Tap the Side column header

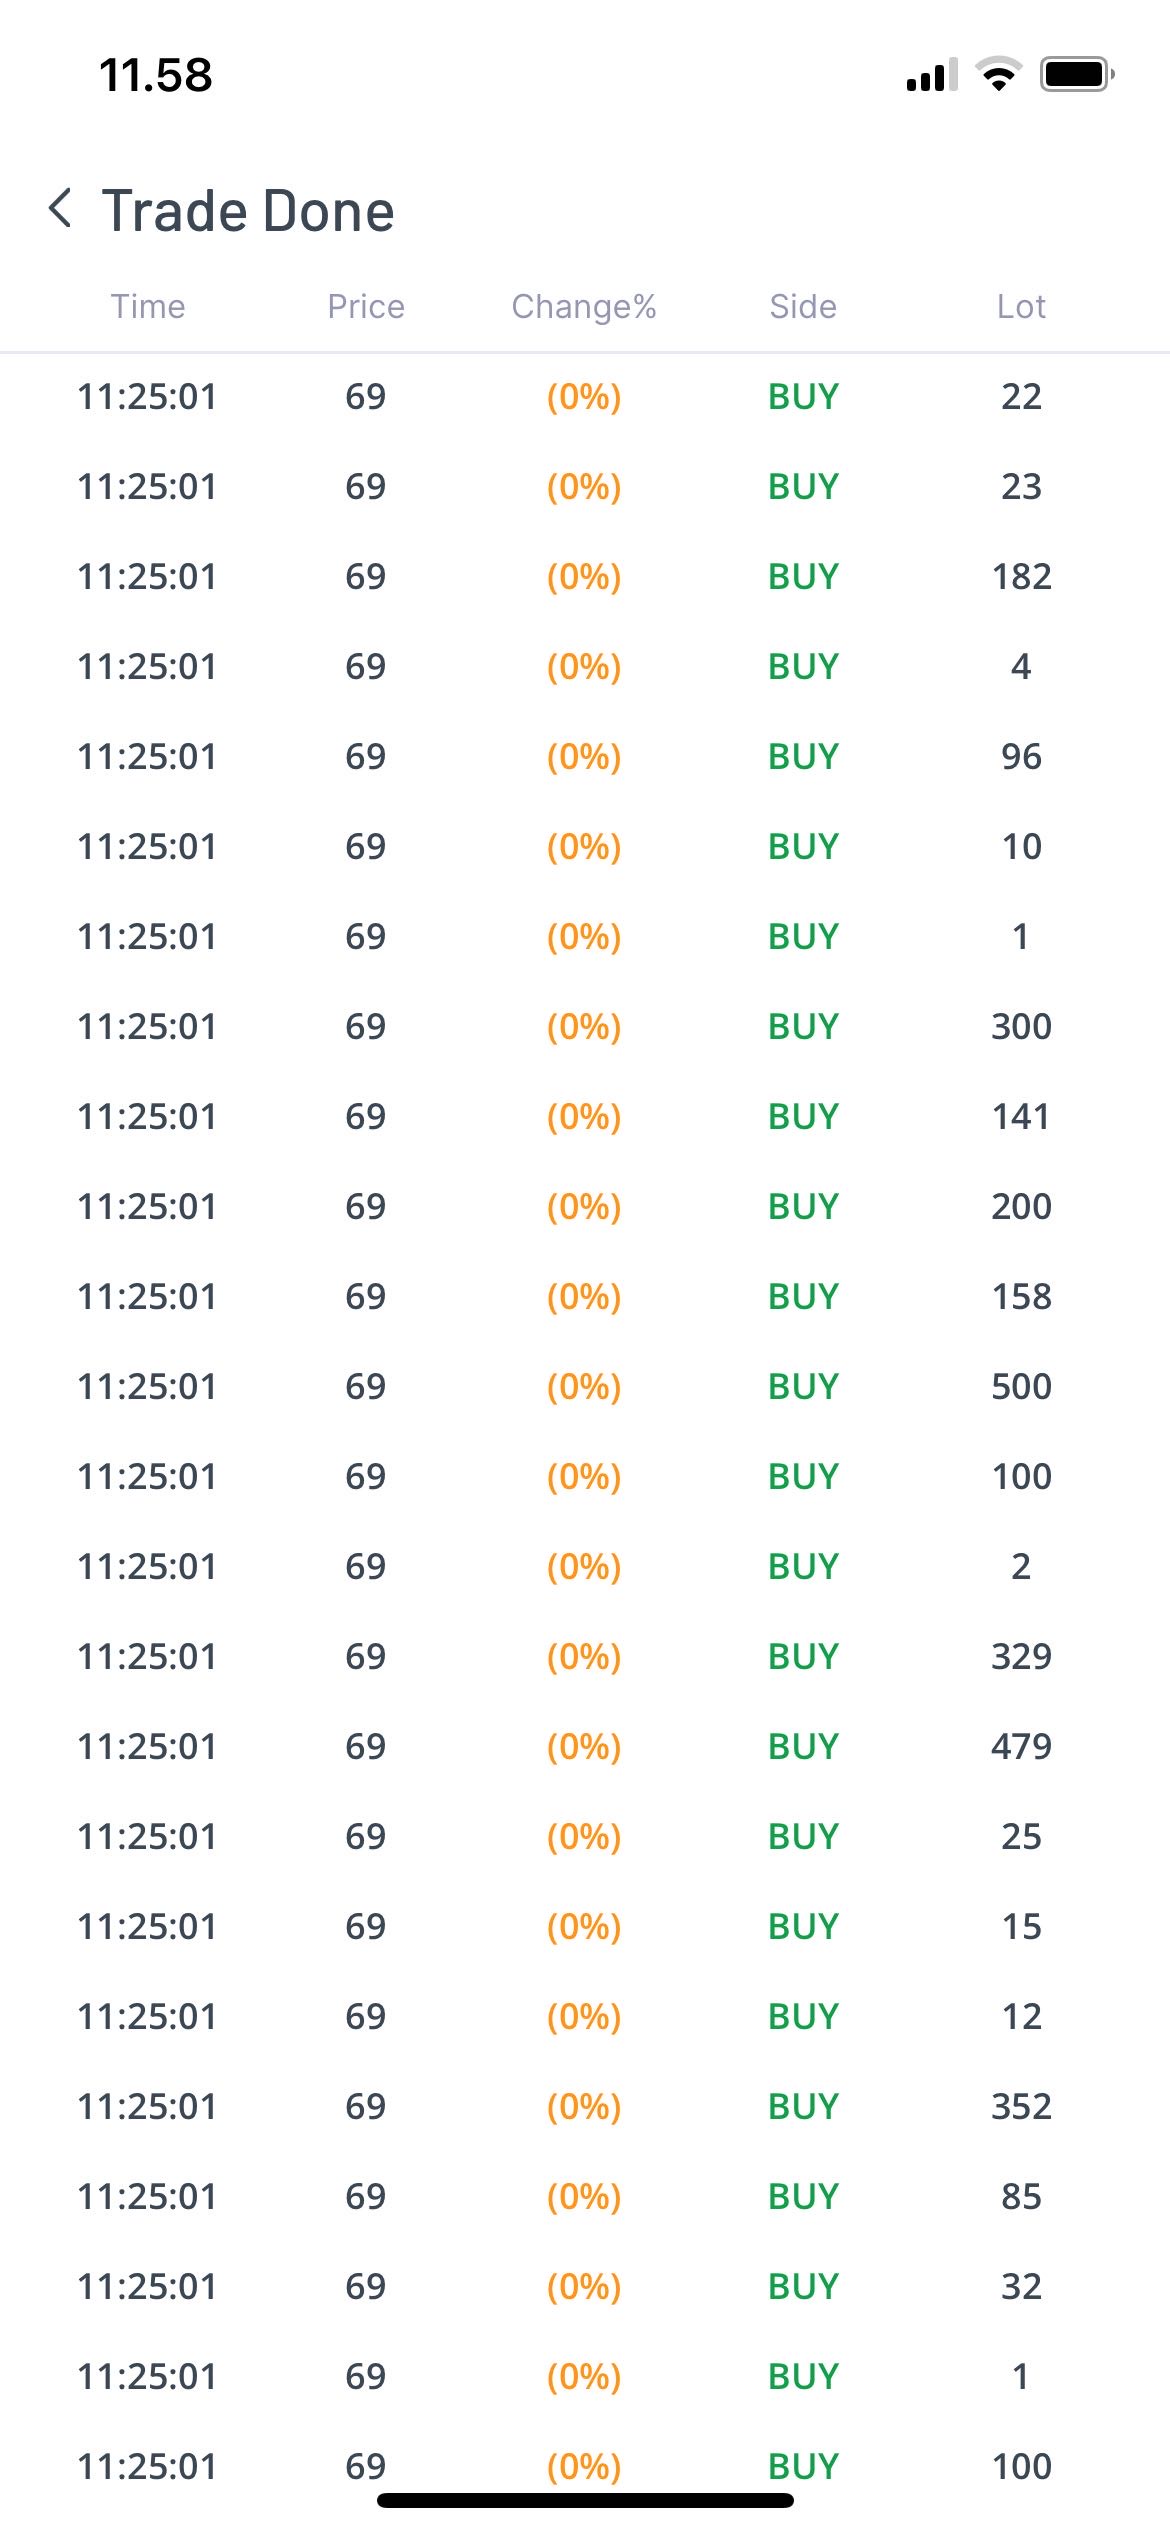pos(803,306)
